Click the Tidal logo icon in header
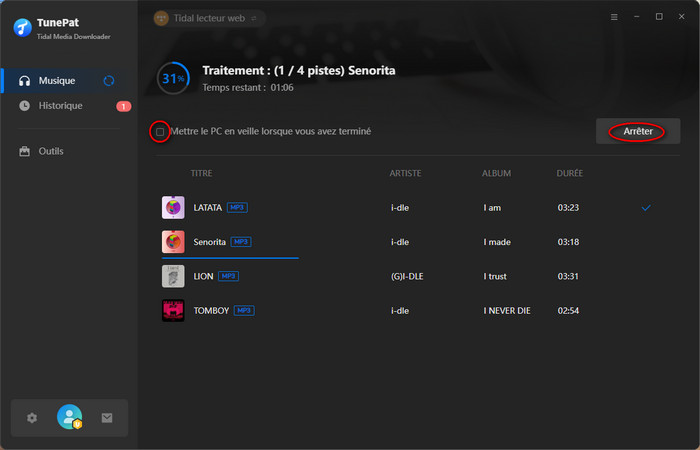Image resolution: width=700 pixels, height=450 pixels. (161, 18)
